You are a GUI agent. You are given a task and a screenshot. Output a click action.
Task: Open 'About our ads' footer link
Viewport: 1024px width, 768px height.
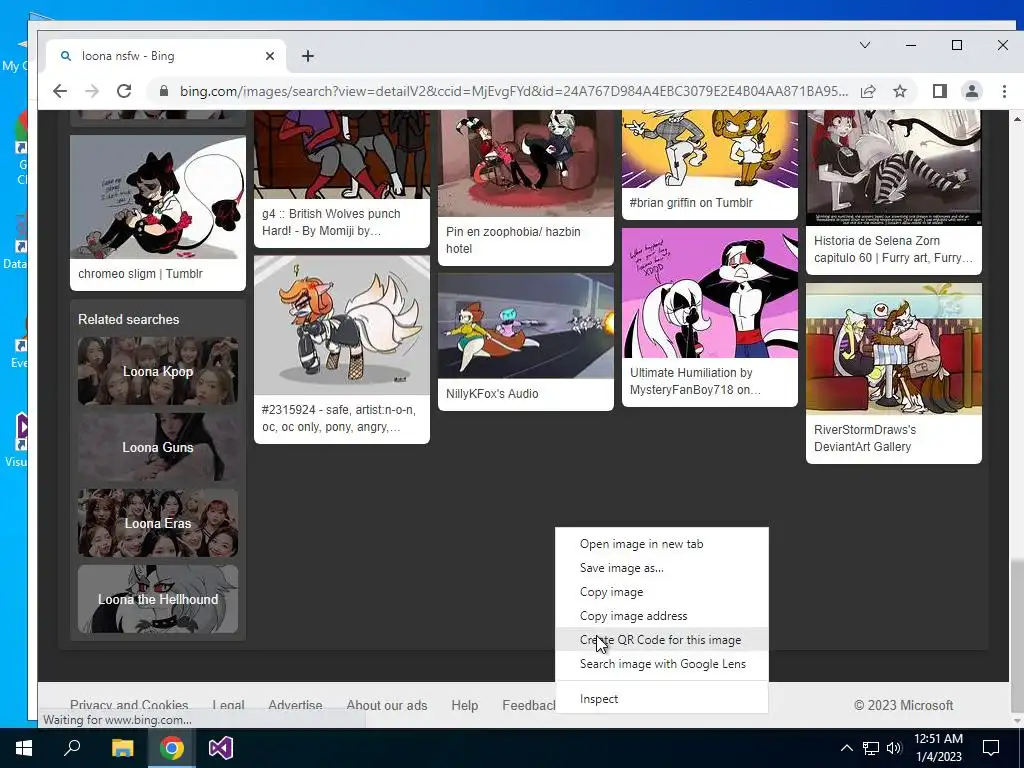click(387, 705)
